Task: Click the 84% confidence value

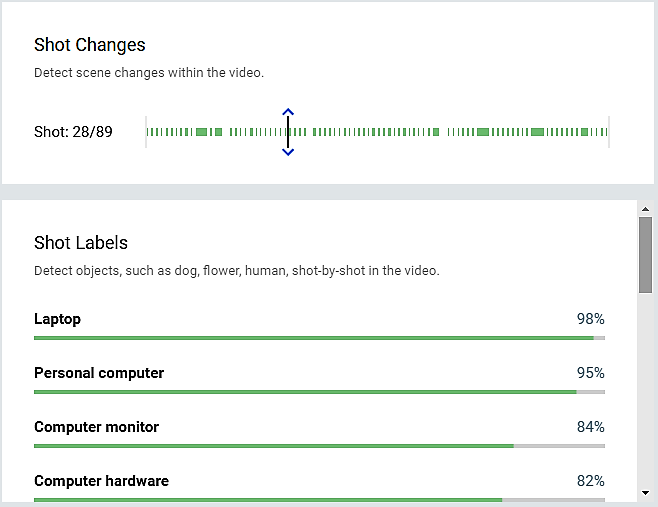Action: [x=590, y=427]
